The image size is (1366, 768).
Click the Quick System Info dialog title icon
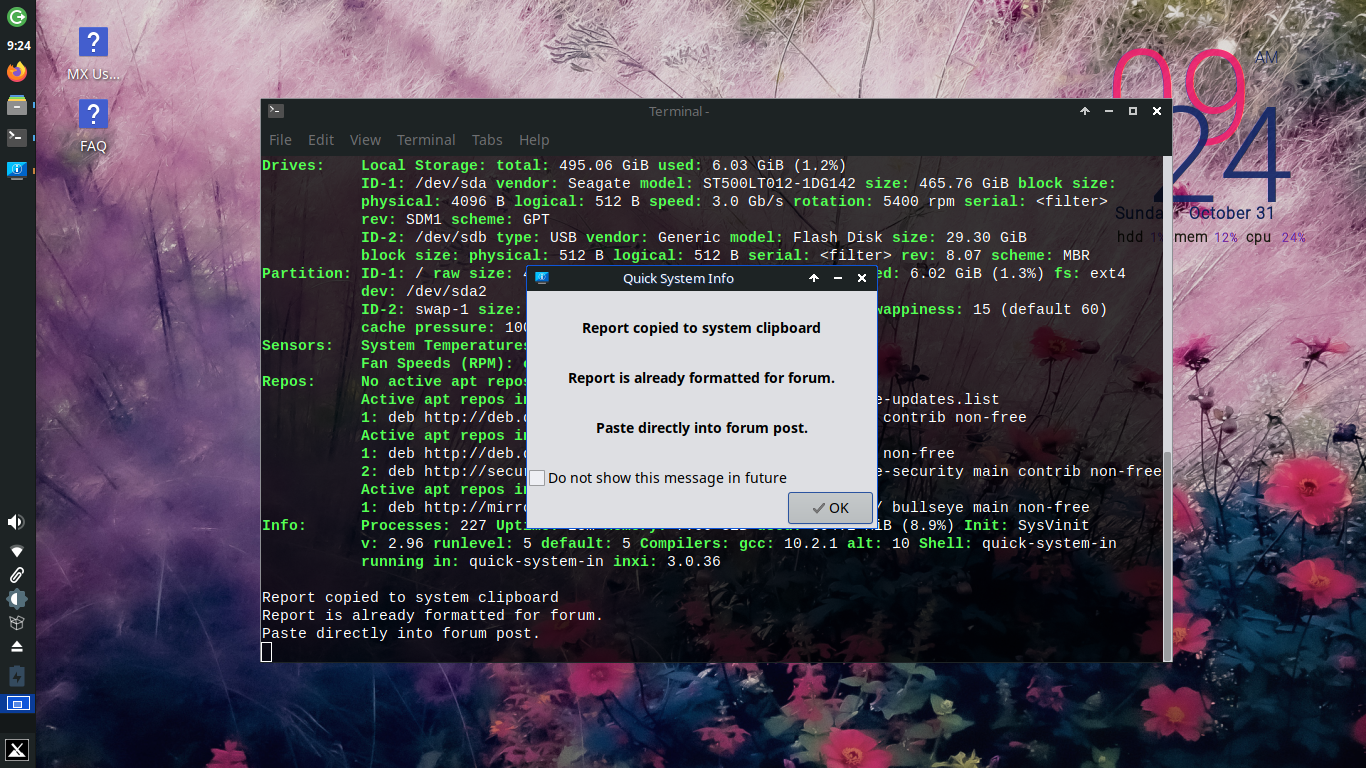coord(541,278)
